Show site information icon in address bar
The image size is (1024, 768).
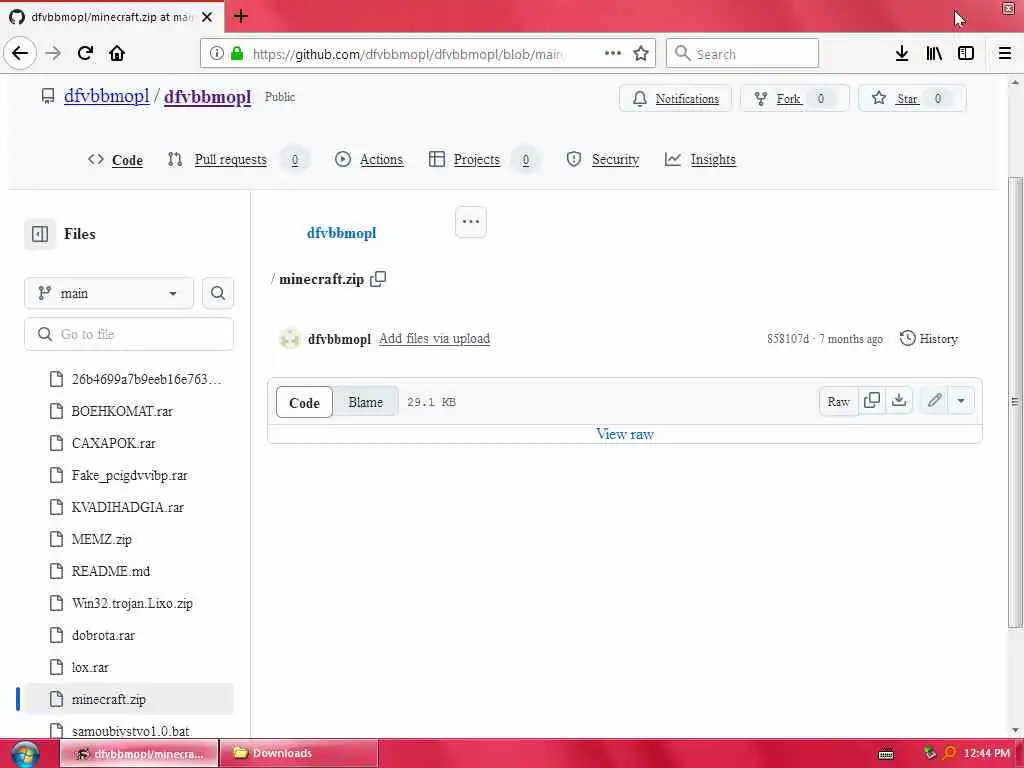tap(216, 54)
